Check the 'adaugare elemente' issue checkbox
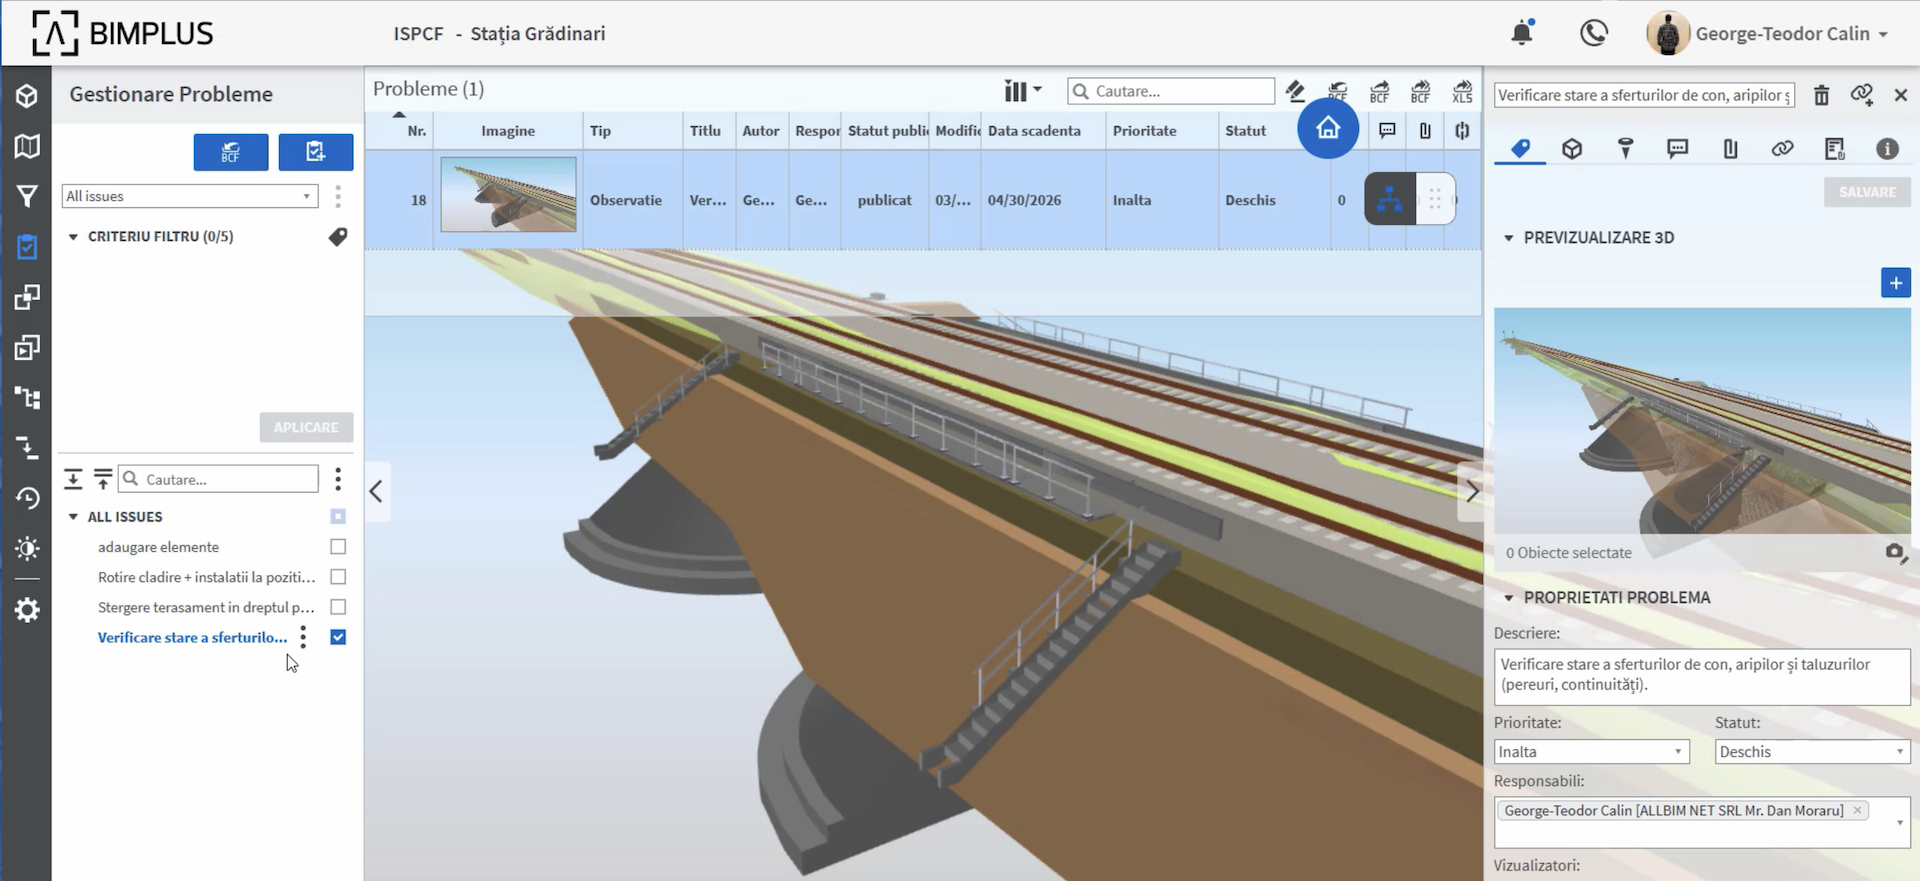Screen dimensions: 1920x881 click(338, 547)
